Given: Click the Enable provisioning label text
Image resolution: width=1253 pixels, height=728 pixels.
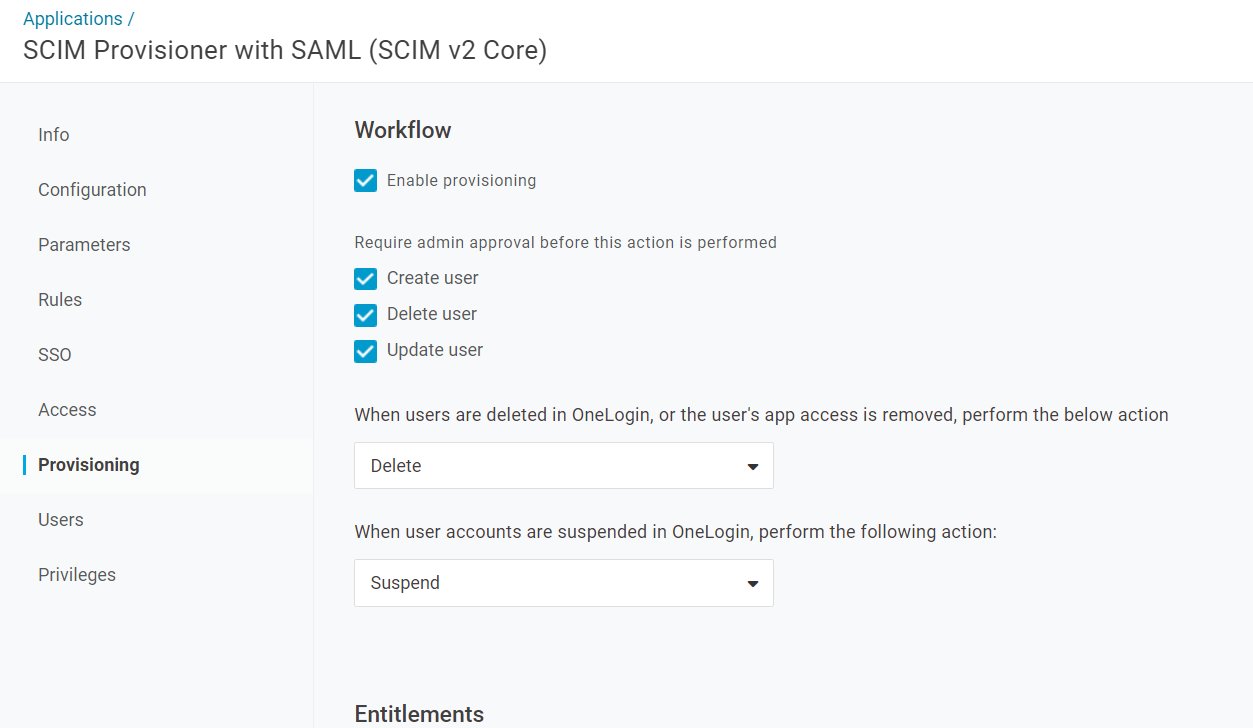Looking at the screenshot, I should (461, 181).
